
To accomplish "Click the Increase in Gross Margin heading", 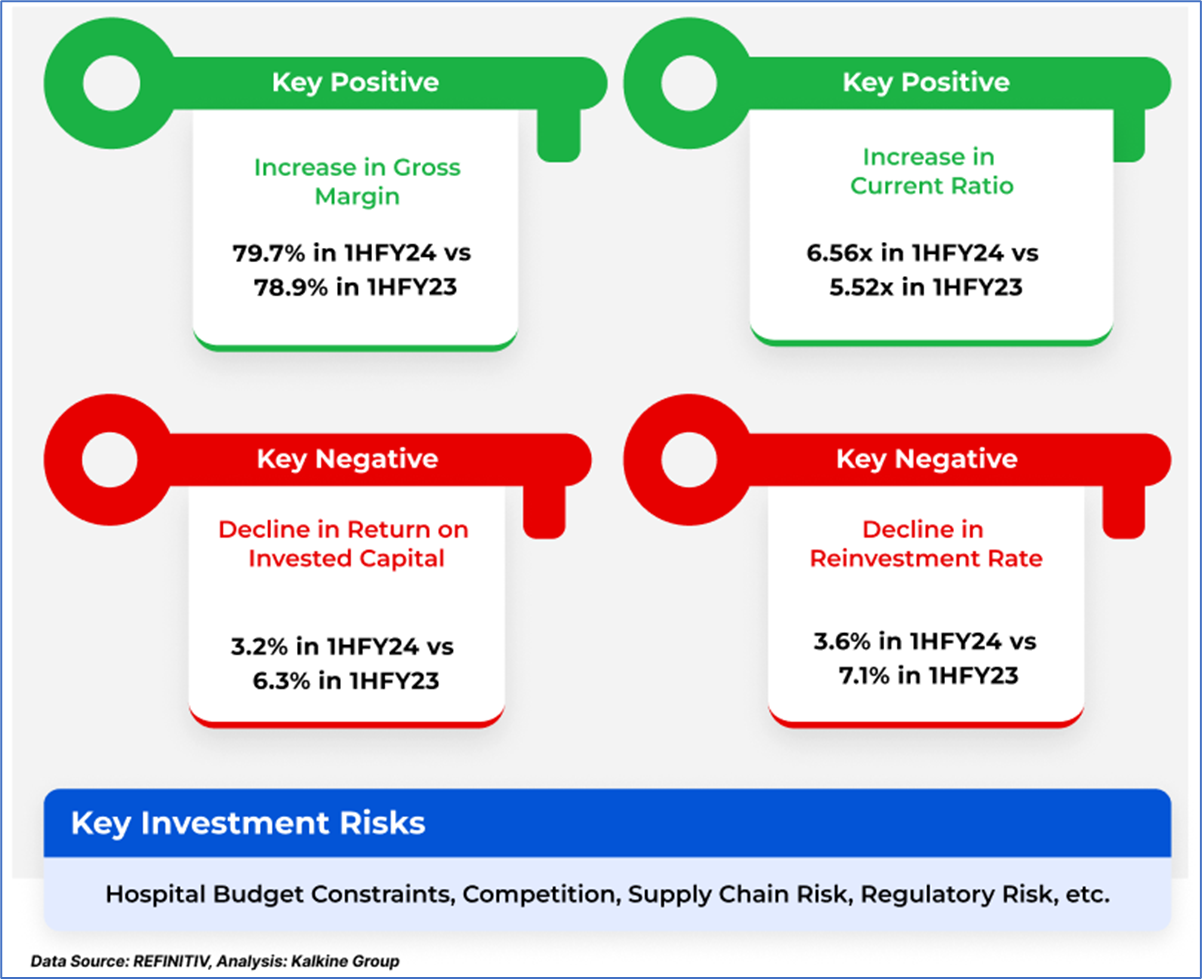I will (357, 181).
